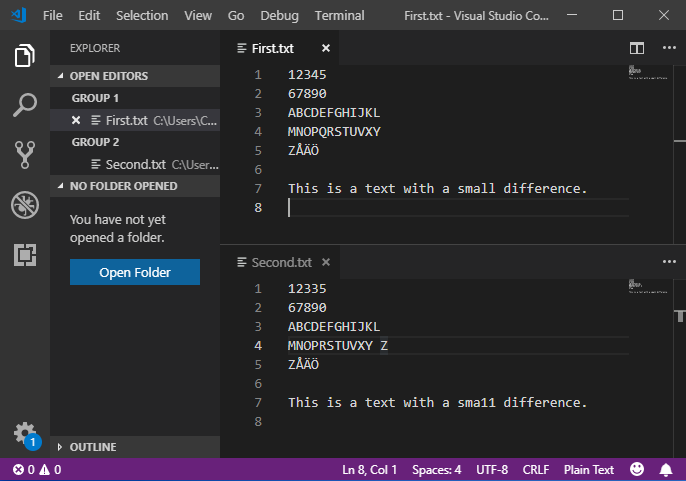Expand the Outline section
This screenshot has width=686, height=481.
pyautogui.click(x=92, y=447)
